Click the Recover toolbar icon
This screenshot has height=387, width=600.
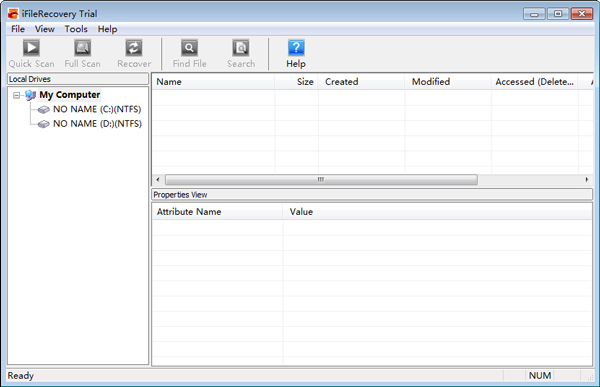point(134,48)
